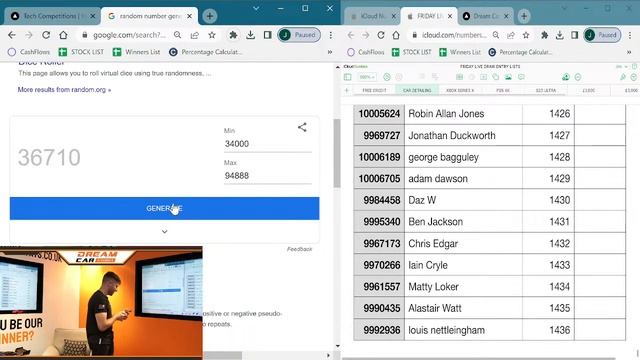Viewport: 640px width, 360px height.
Task: Show hidden bookmarks in the iCloud window
Action: tap(629, 52)
